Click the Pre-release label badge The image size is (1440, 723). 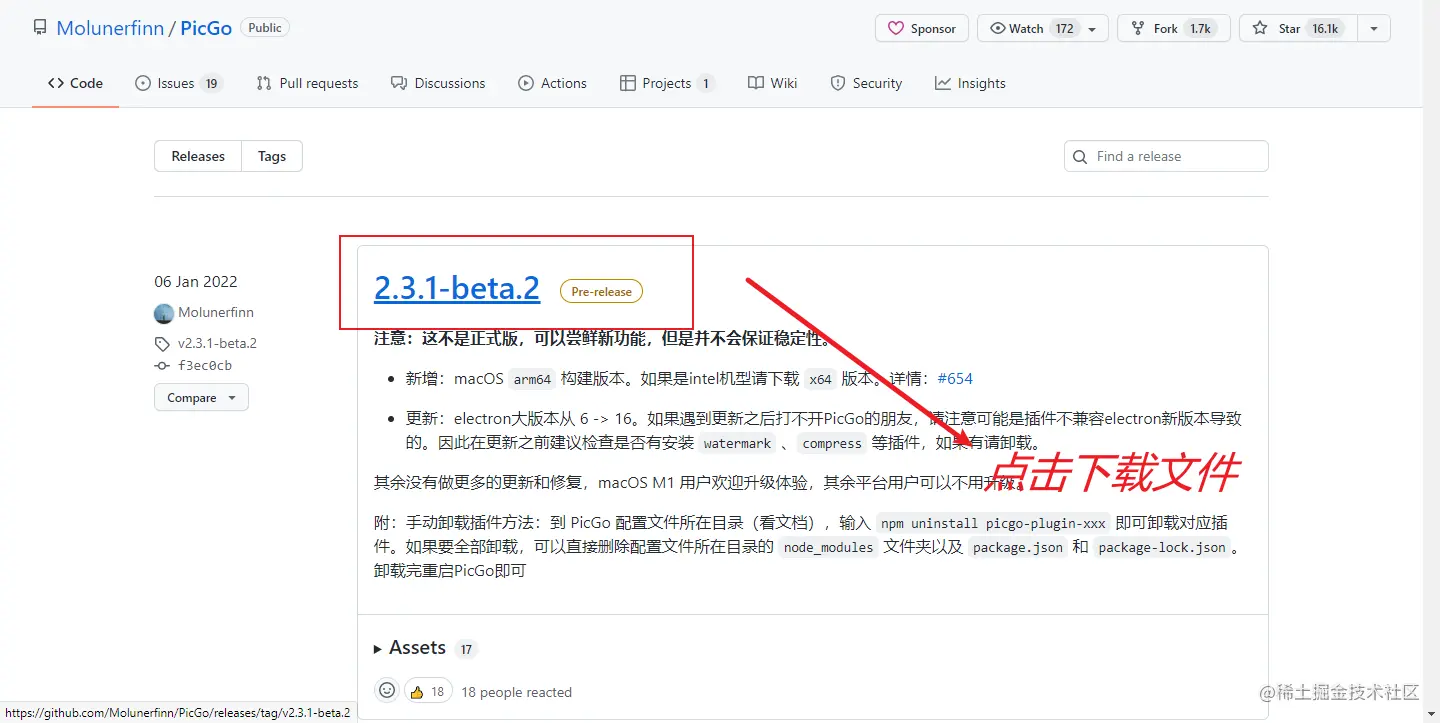pyautogui.click(x=601, y=291)
